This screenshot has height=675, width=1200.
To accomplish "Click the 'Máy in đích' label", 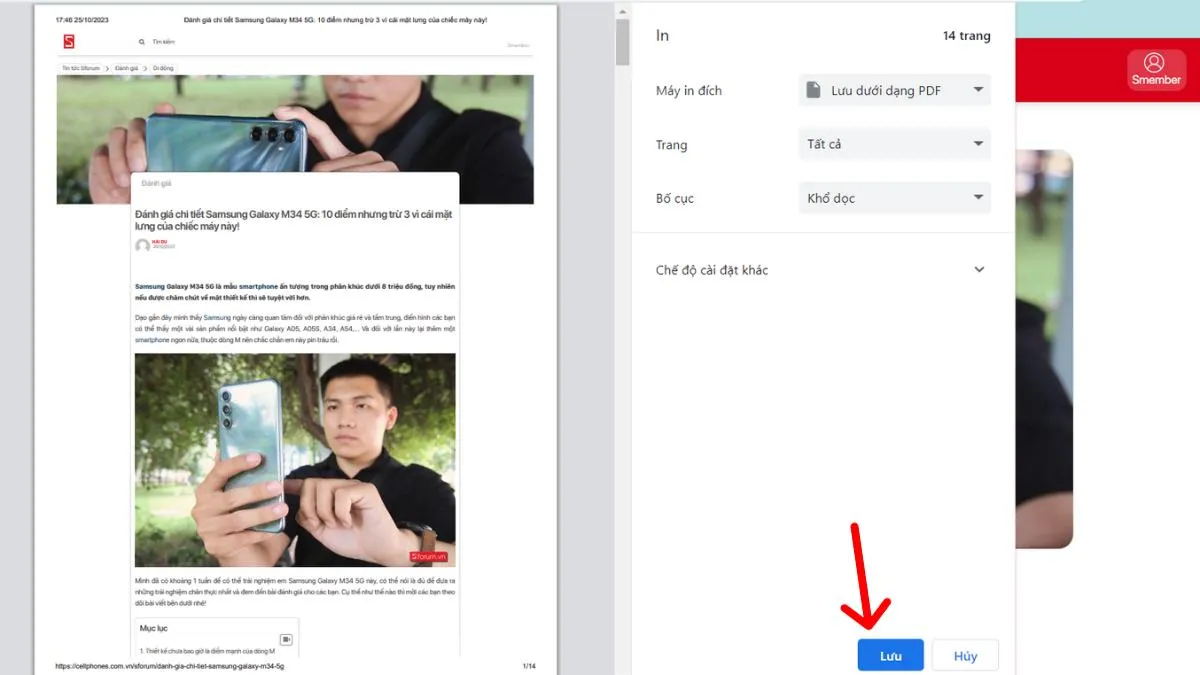I will click(689, 90).
